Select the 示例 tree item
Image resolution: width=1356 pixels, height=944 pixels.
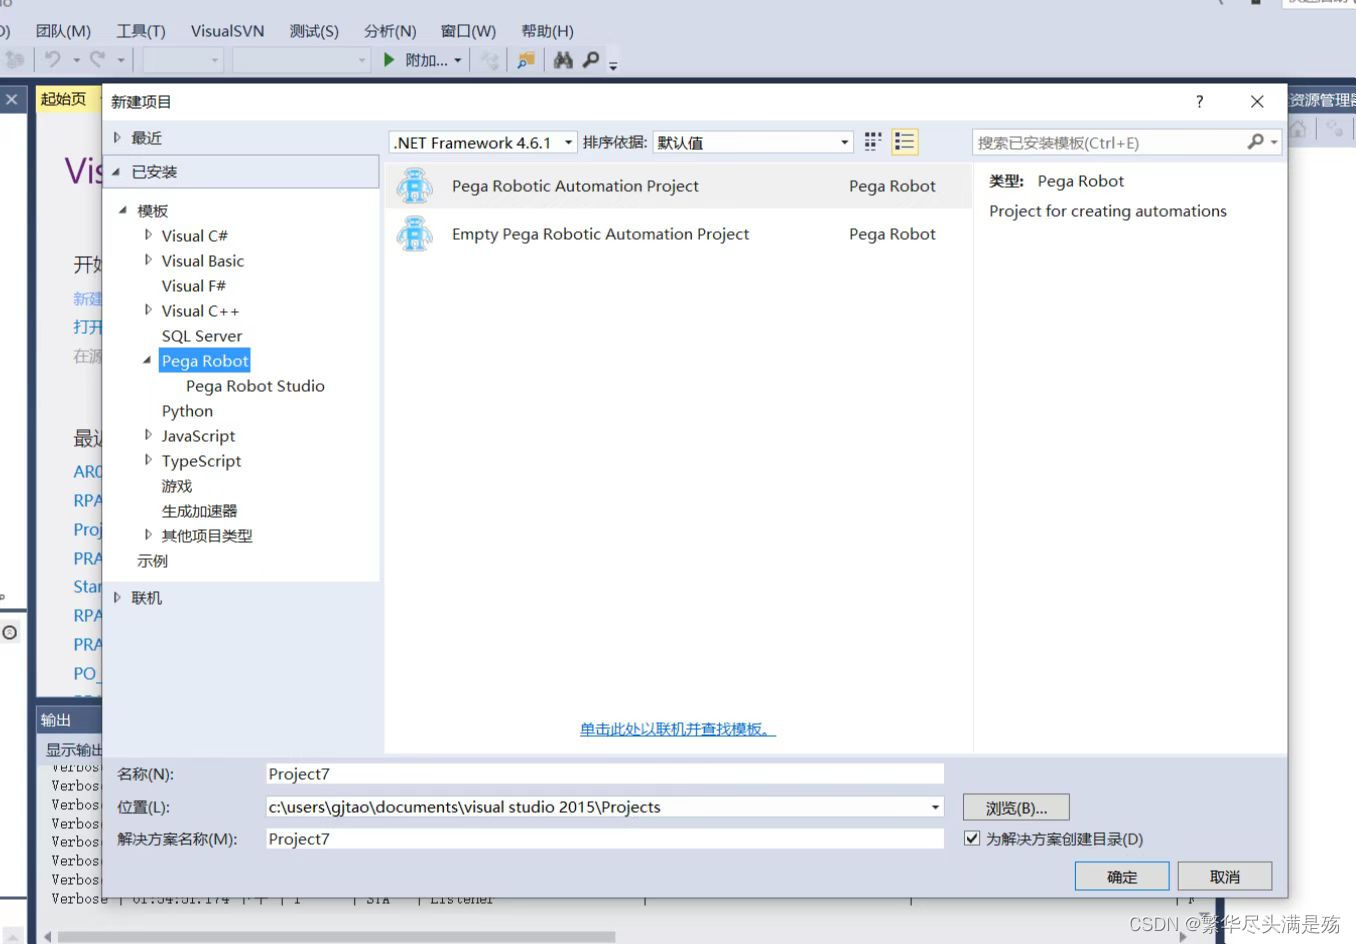point(152,561)
